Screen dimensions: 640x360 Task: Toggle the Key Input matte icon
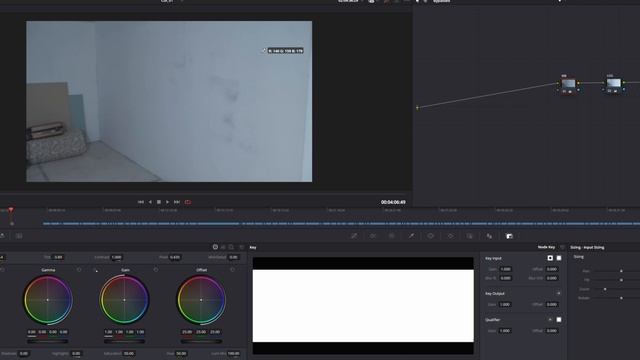coord(550,258)
